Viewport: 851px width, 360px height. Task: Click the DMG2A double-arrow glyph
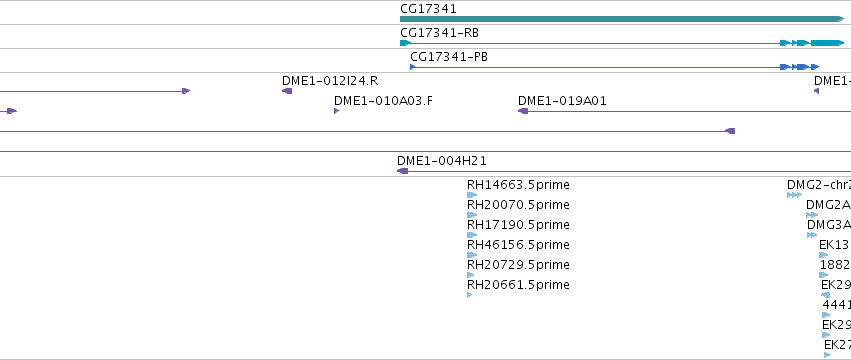(x=812, y=215)
